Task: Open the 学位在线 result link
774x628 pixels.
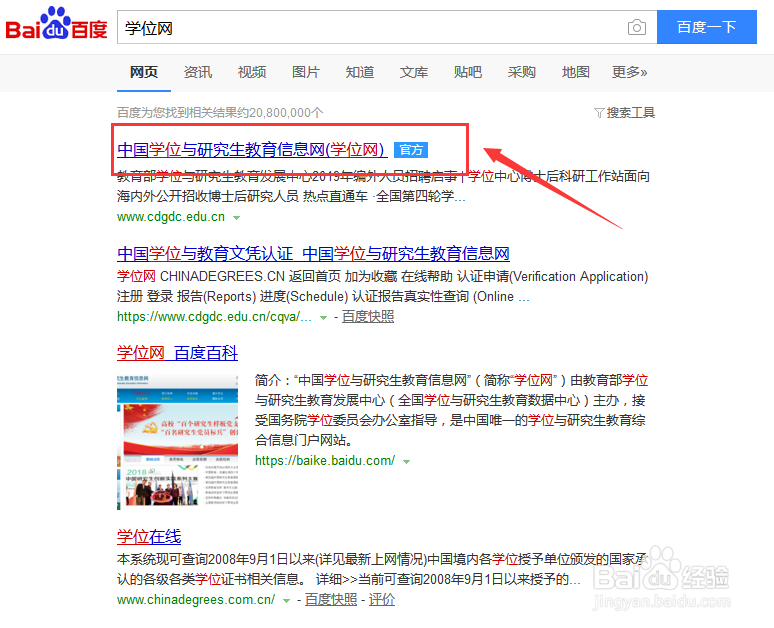Action: [149, 537]
